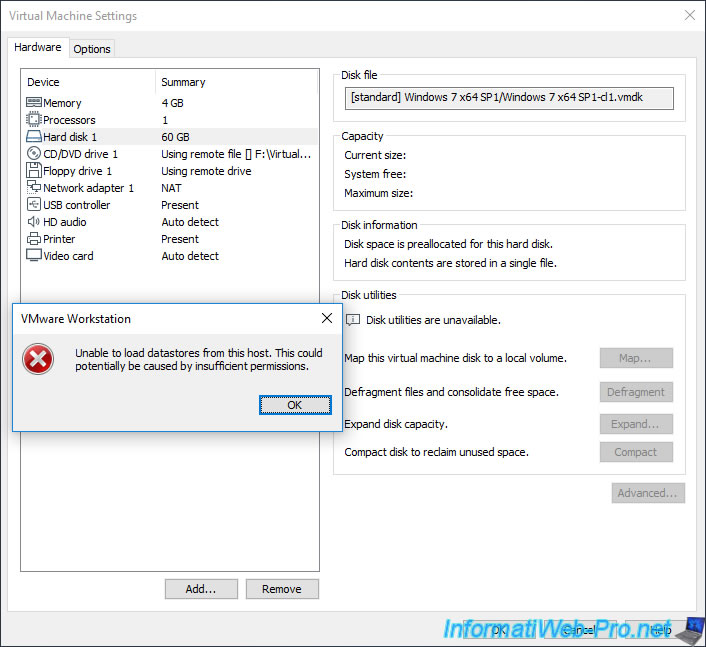Click the Printer icon
The image size is (706, 647).
[x=34, y=239]
